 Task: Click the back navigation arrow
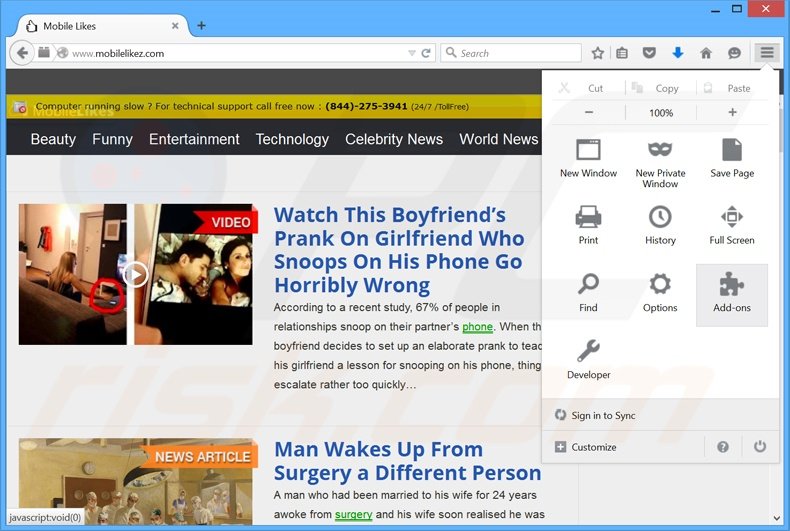point(22,53)
